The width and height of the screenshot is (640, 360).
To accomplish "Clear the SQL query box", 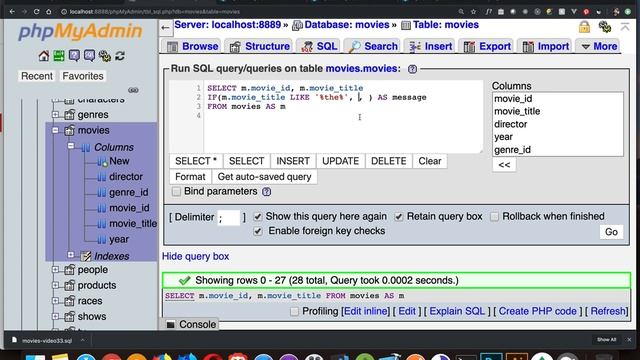I will tap(430, 161).
